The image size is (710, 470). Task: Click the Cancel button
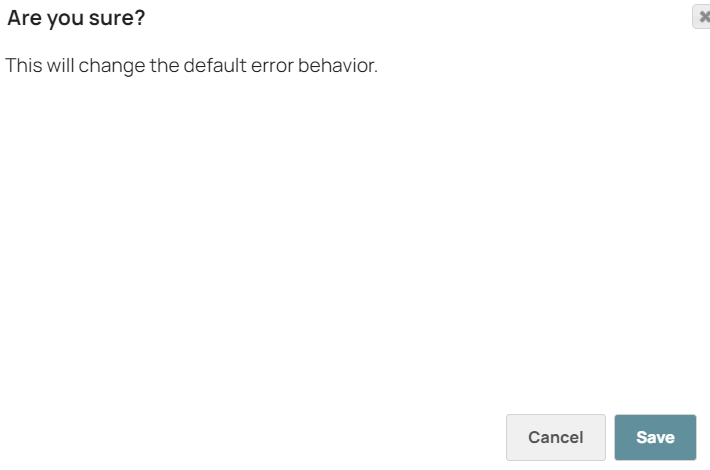(x=555, y=437)
